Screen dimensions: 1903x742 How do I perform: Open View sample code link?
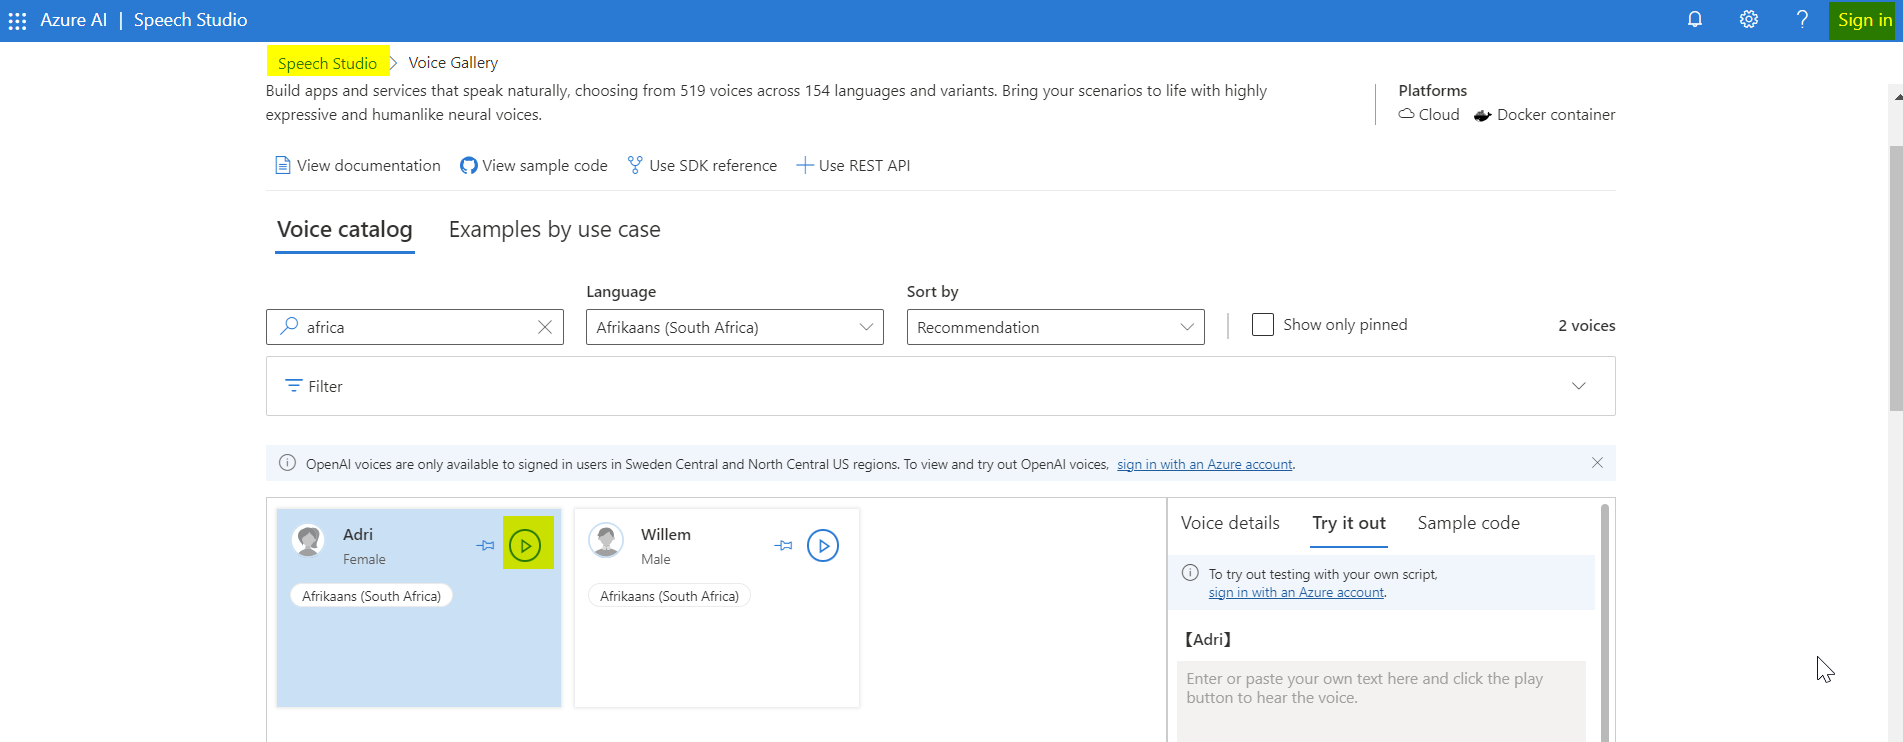pos(534,166)
